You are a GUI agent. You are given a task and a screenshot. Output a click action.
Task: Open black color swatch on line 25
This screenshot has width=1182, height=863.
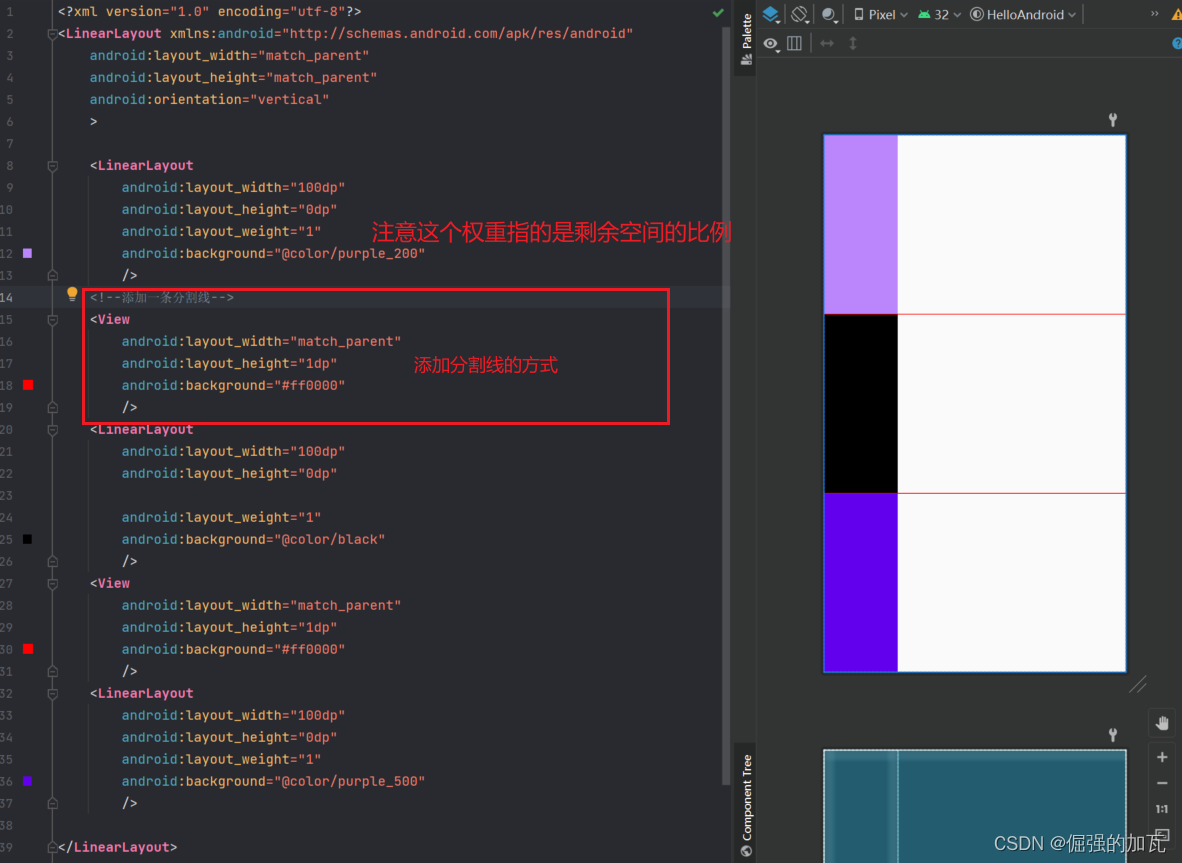pyautogui.click(x=28, y=539)
